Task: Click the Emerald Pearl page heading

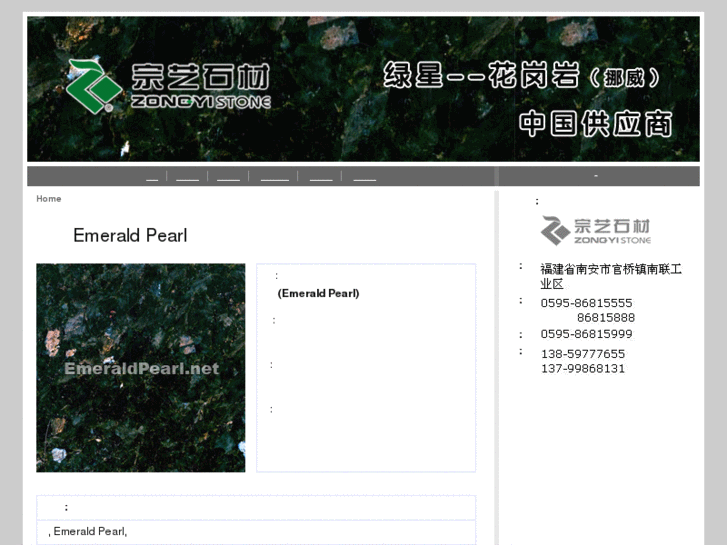Action: (x=130, y=235)
